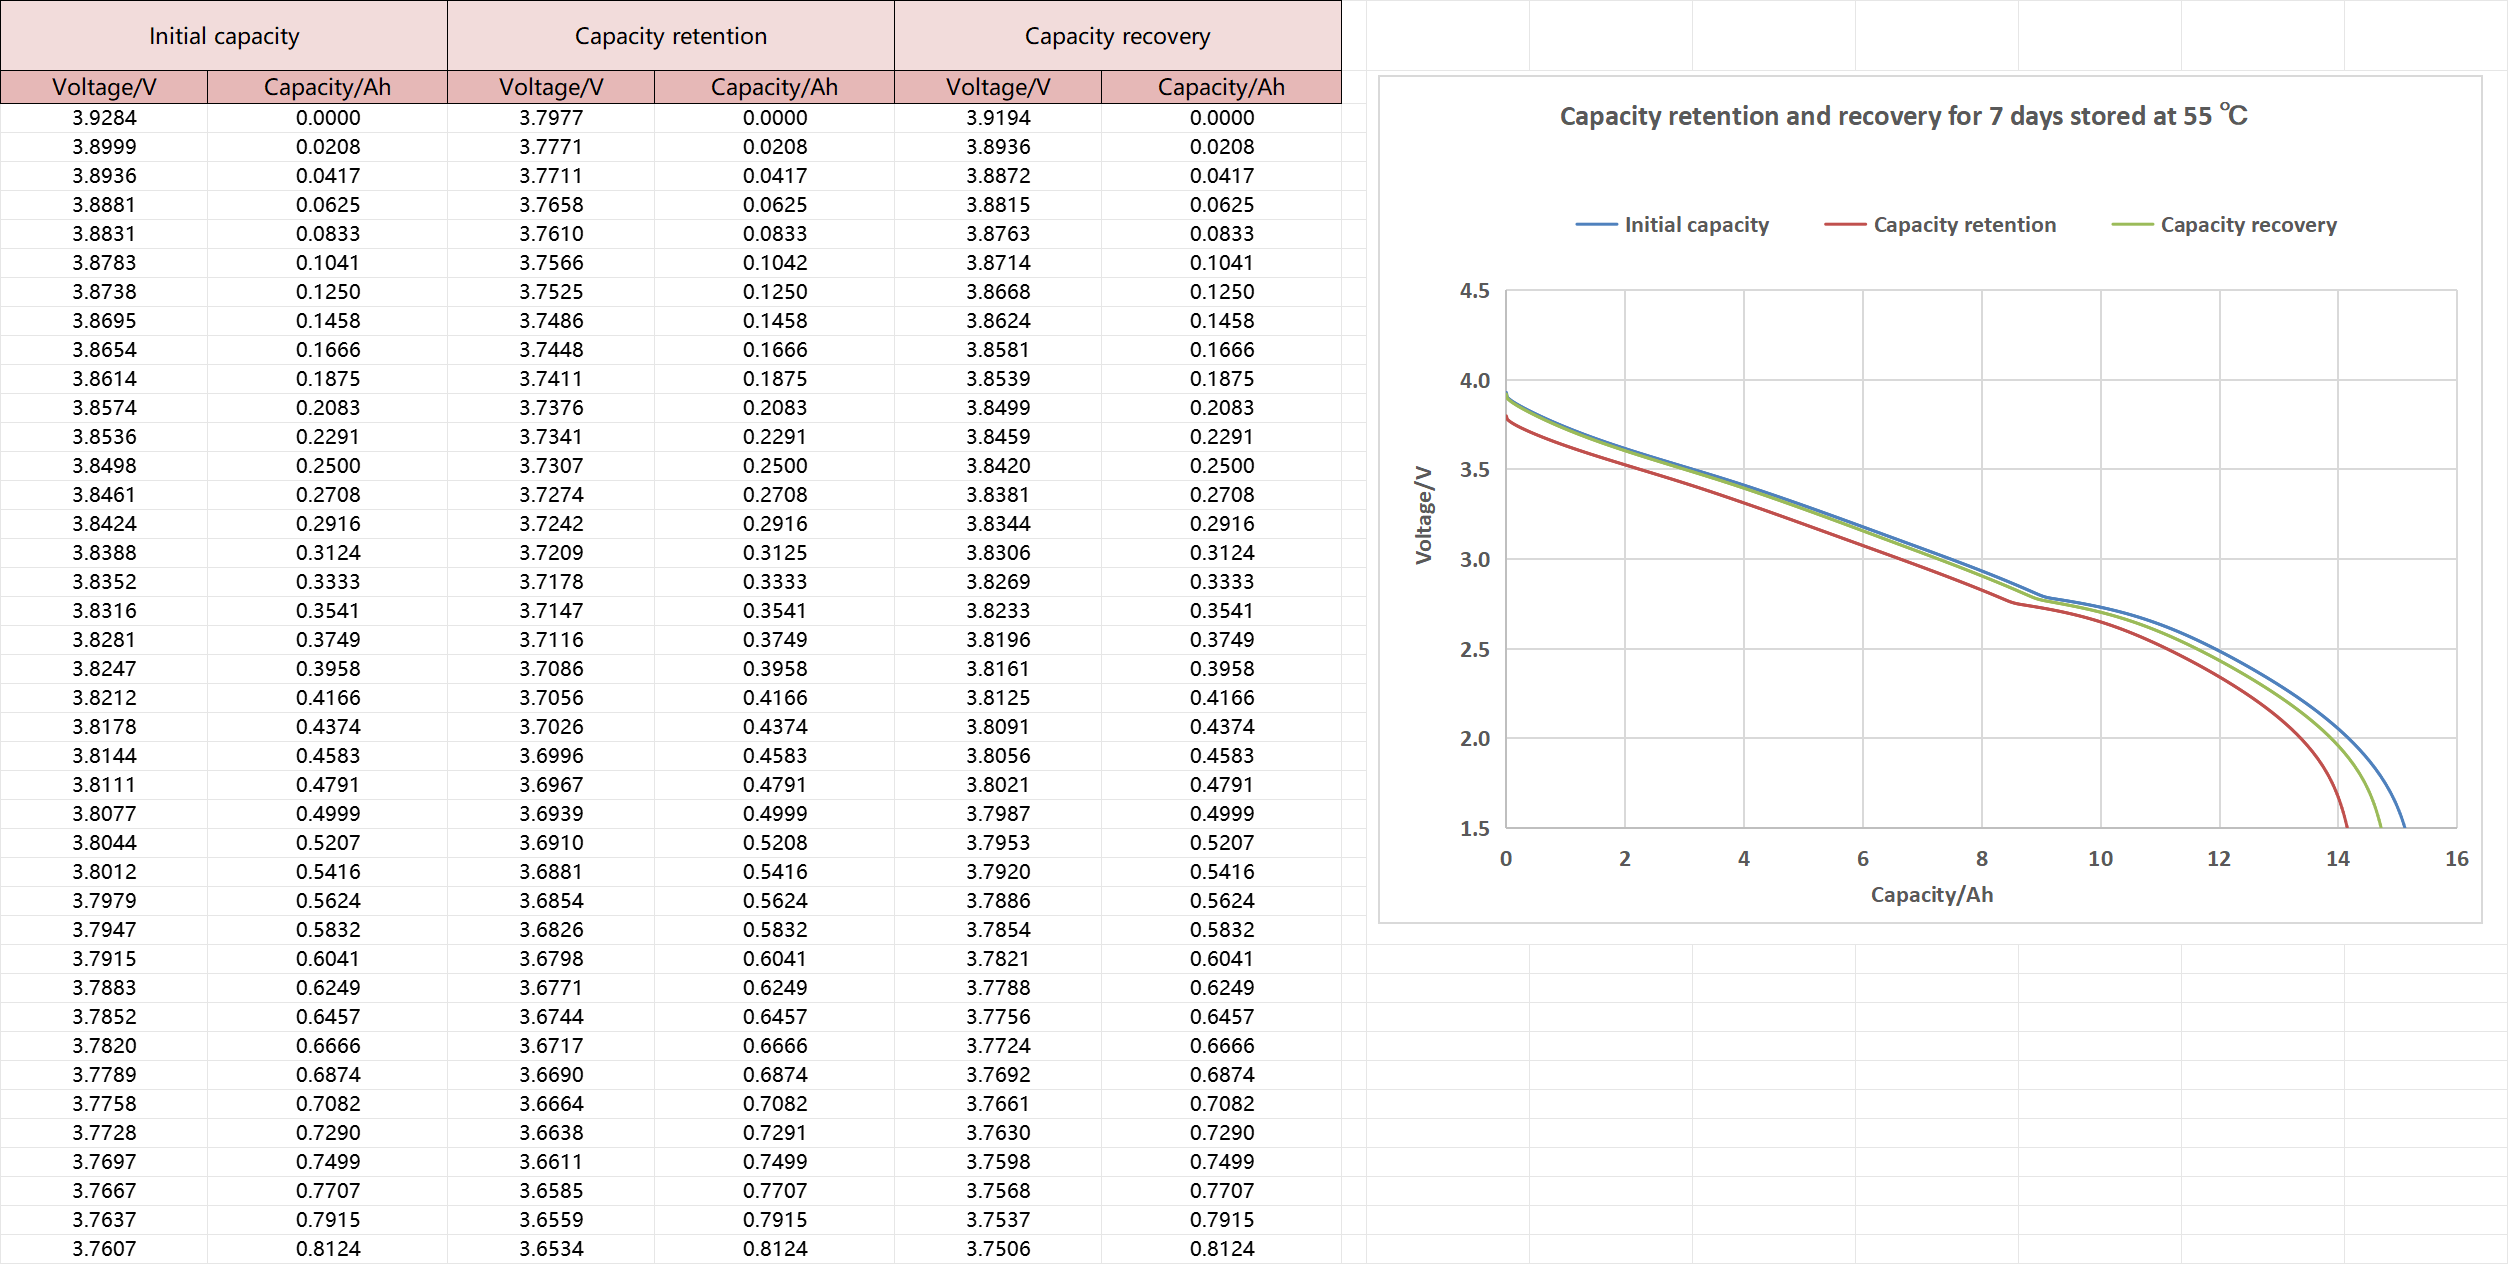Click cell with value 3.9284
Image resolution: width=2509 pixels, height=1265 pixels.
click(104, 118)
